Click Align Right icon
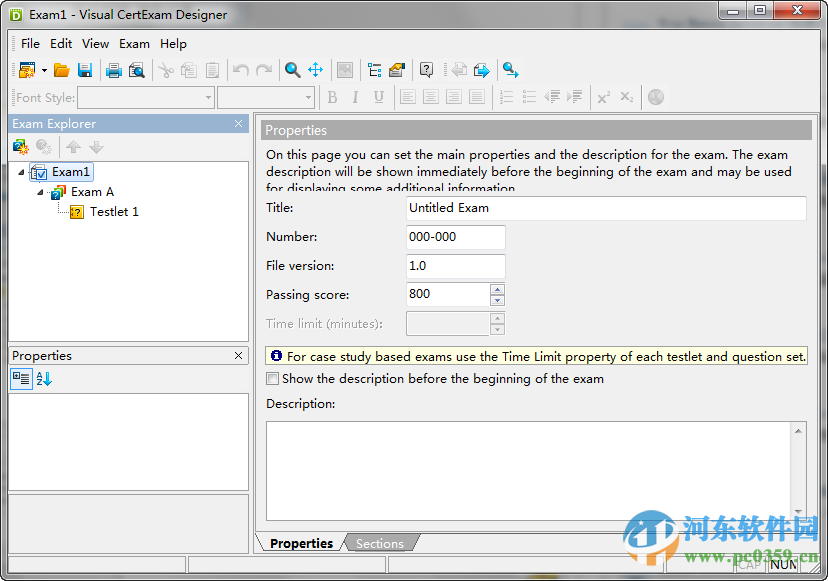Viewport: 828px width, 581px height. (x=454, y=97)
